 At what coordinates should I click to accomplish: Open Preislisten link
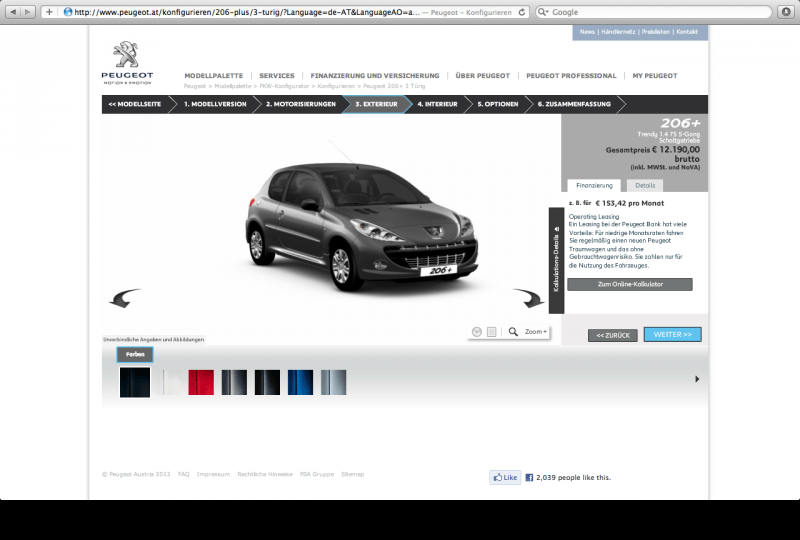coord(656,32)
